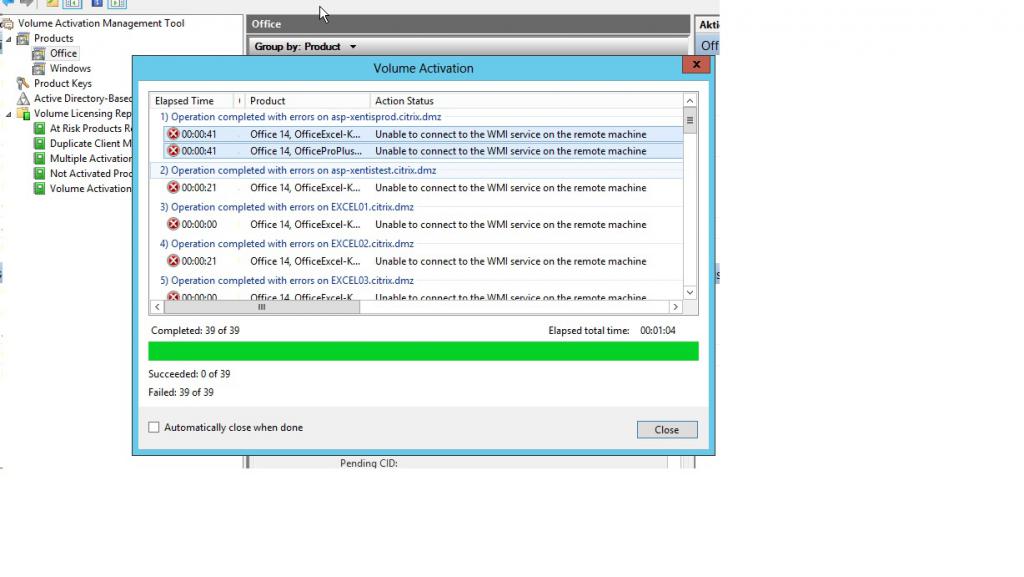Click the scroll right arrow of results list

(x=675, y=307)
